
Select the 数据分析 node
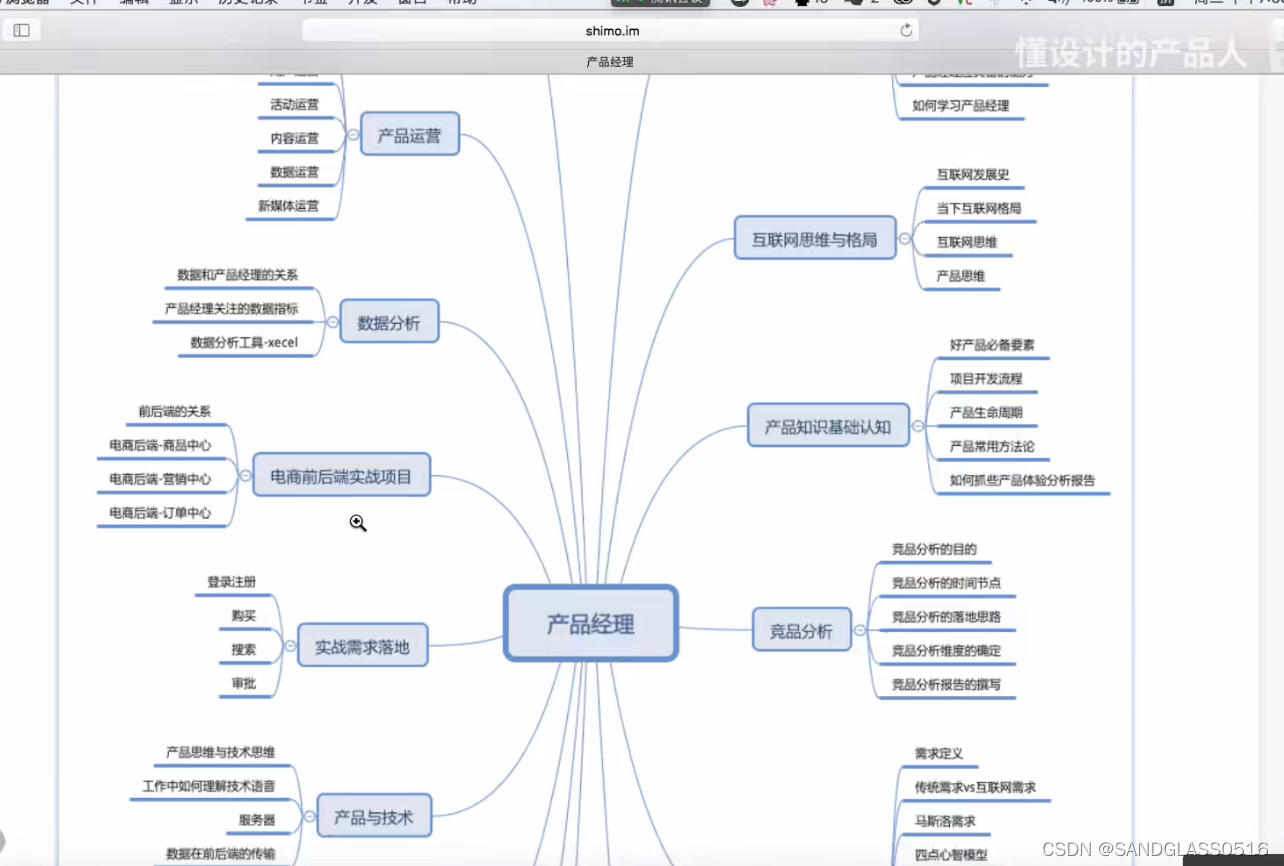click(x=389, y=322)
